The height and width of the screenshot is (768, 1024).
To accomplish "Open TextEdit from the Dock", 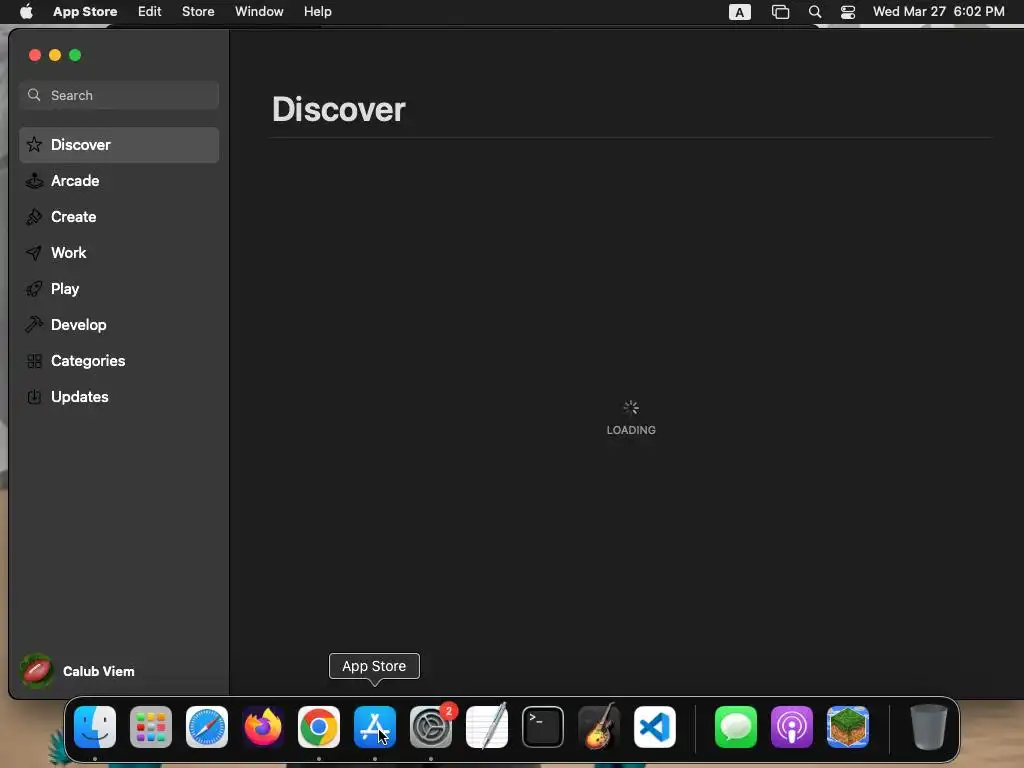I will coord(487,727).
